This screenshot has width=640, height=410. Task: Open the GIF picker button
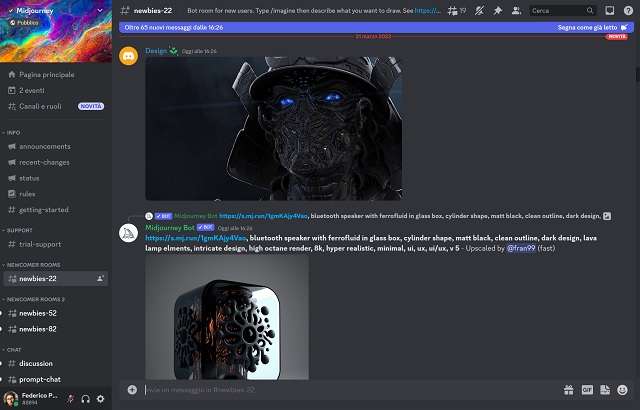click(x=587, y=390)
